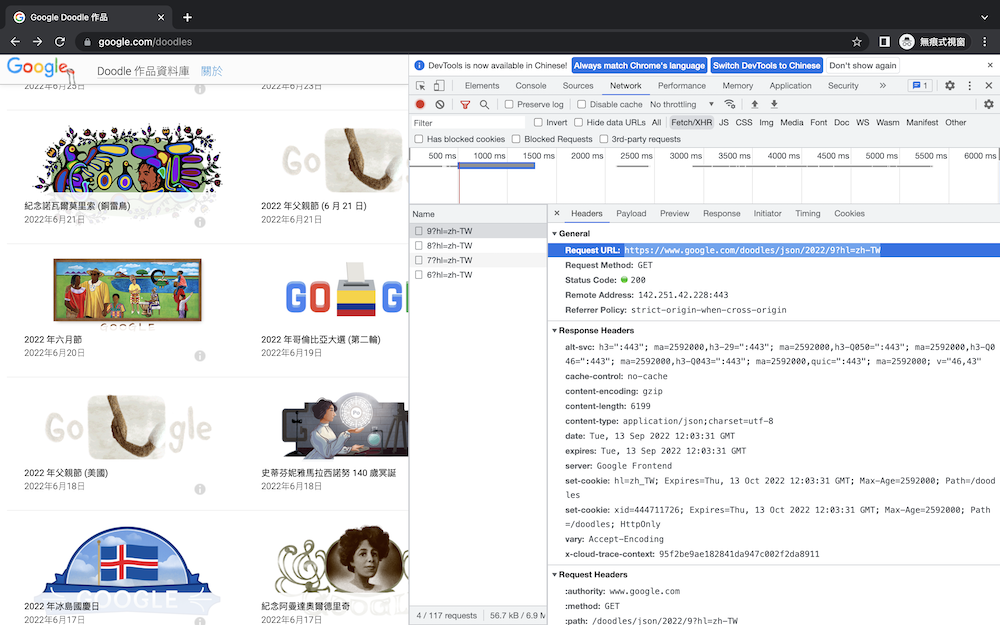The height and width of the screenshot is (625, 1000).
Task: Open a new browser tab
Action: coord(187,17)
